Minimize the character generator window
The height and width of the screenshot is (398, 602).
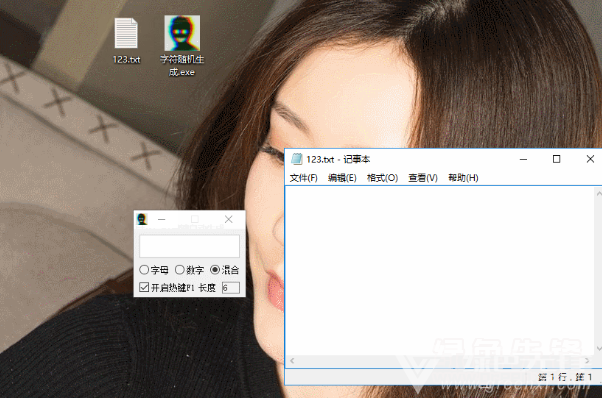(162, 219)
